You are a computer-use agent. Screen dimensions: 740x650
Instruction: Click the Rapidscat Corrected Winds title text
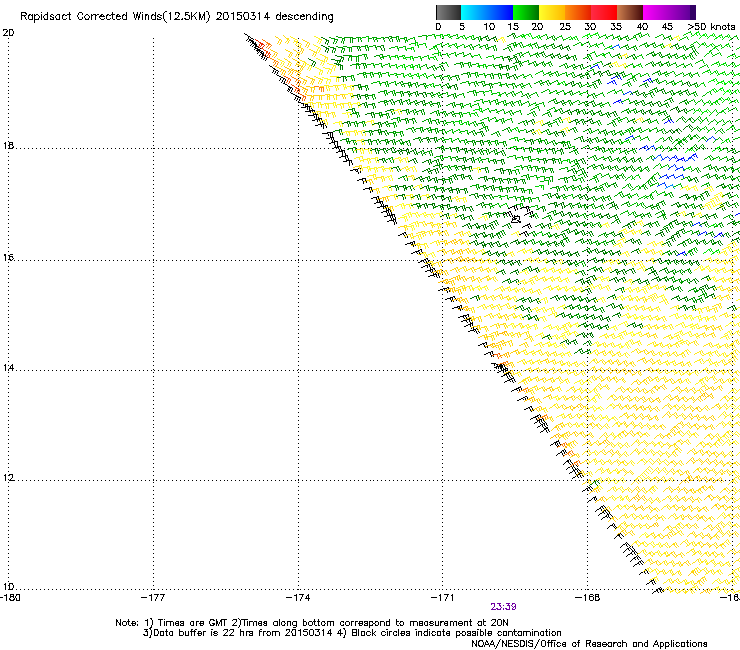[x=177, y=17]
